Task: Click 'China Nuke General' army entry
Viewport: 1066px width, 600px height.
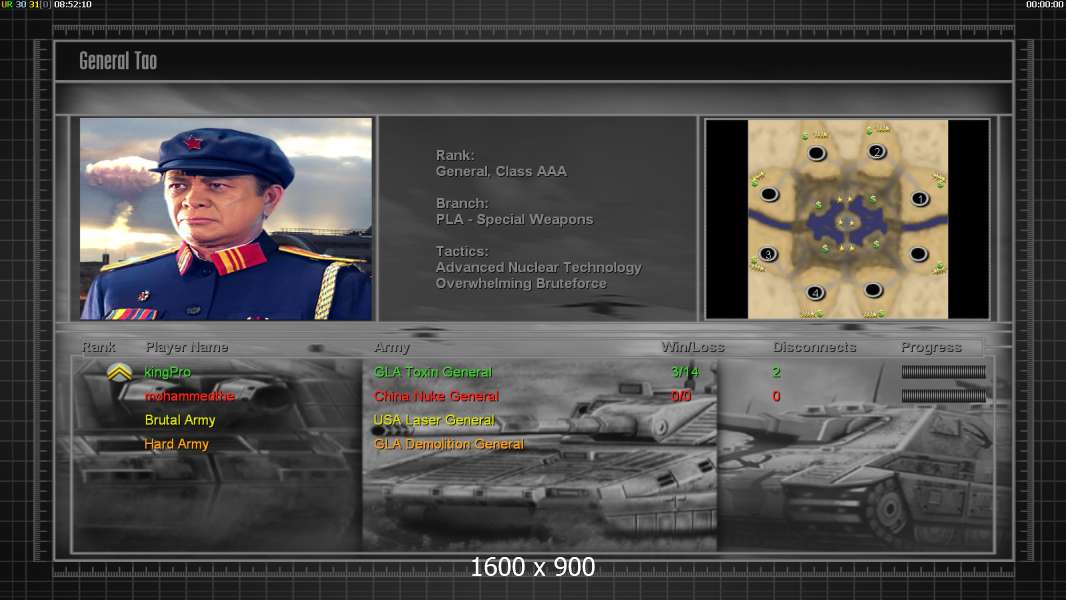Action: click(x=436, y=396)
